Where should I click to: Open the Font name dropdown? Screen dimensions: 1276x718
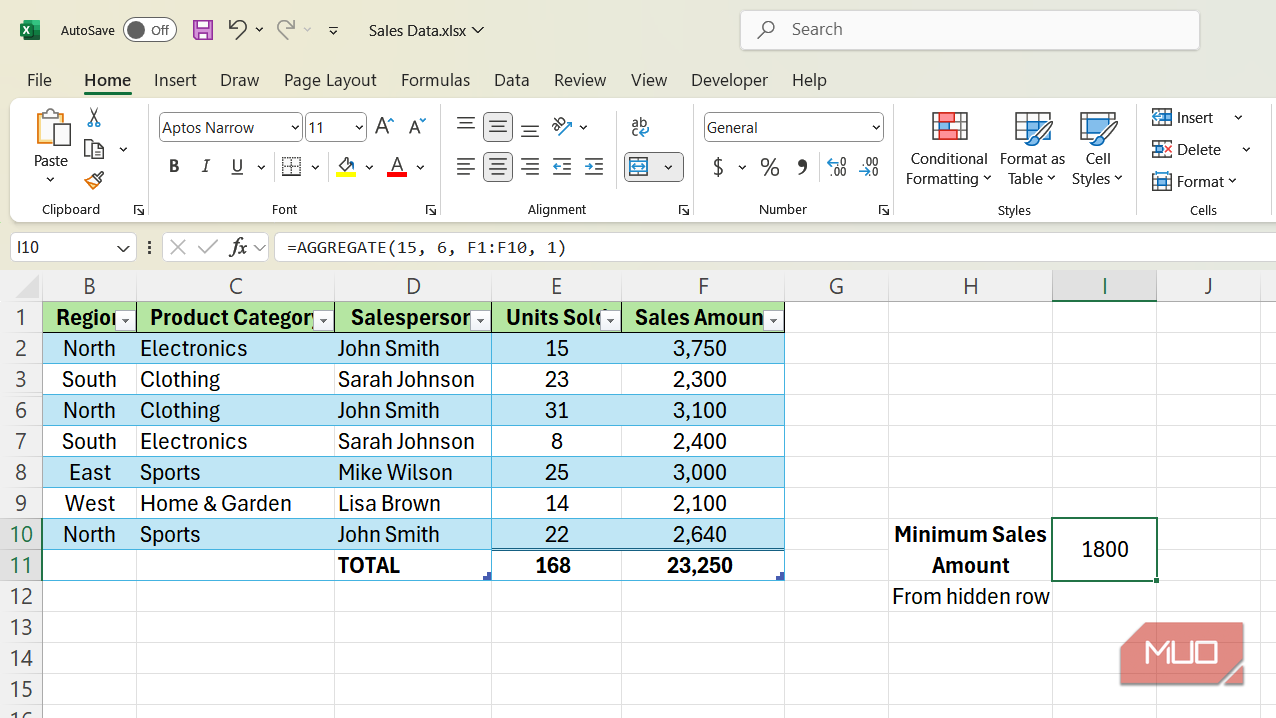point(295,127)
